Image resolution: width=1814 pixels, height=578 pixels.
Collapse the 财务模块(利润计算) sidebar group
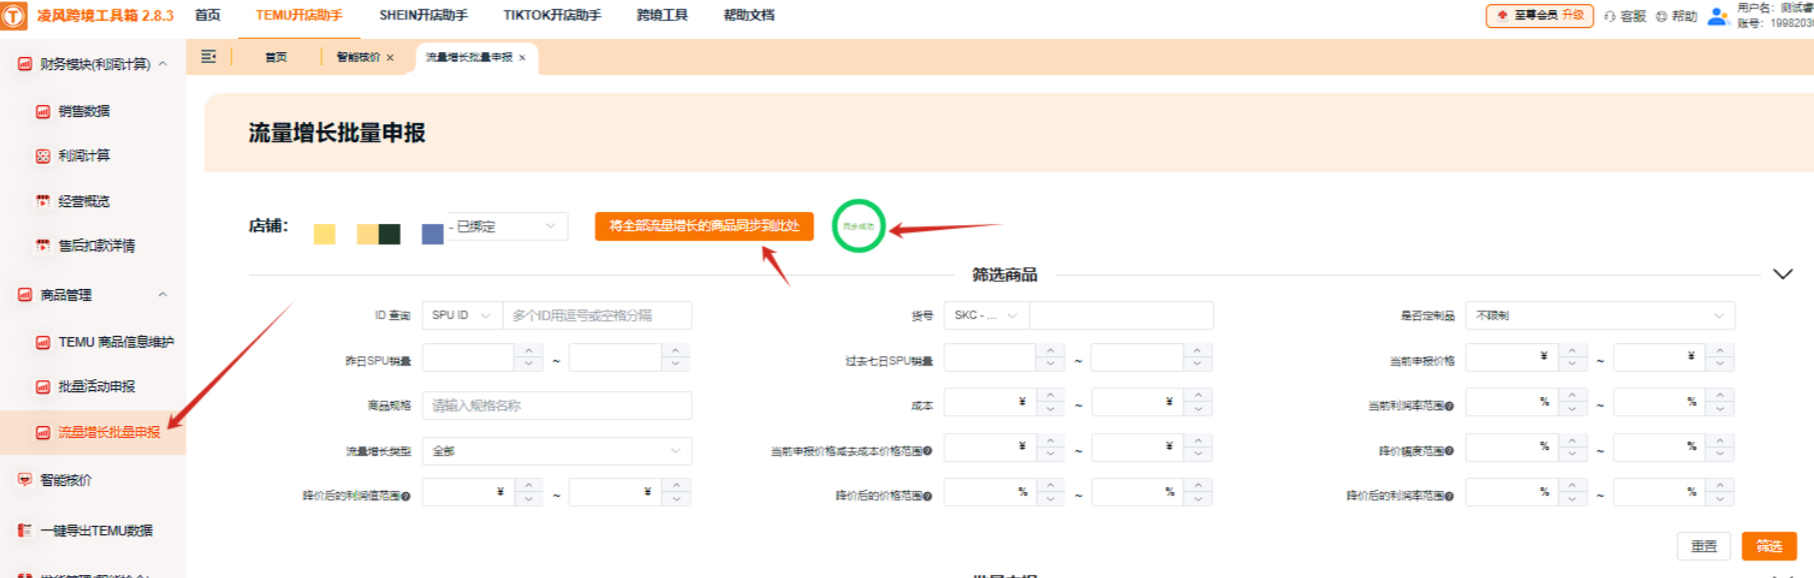pos(162,64)
